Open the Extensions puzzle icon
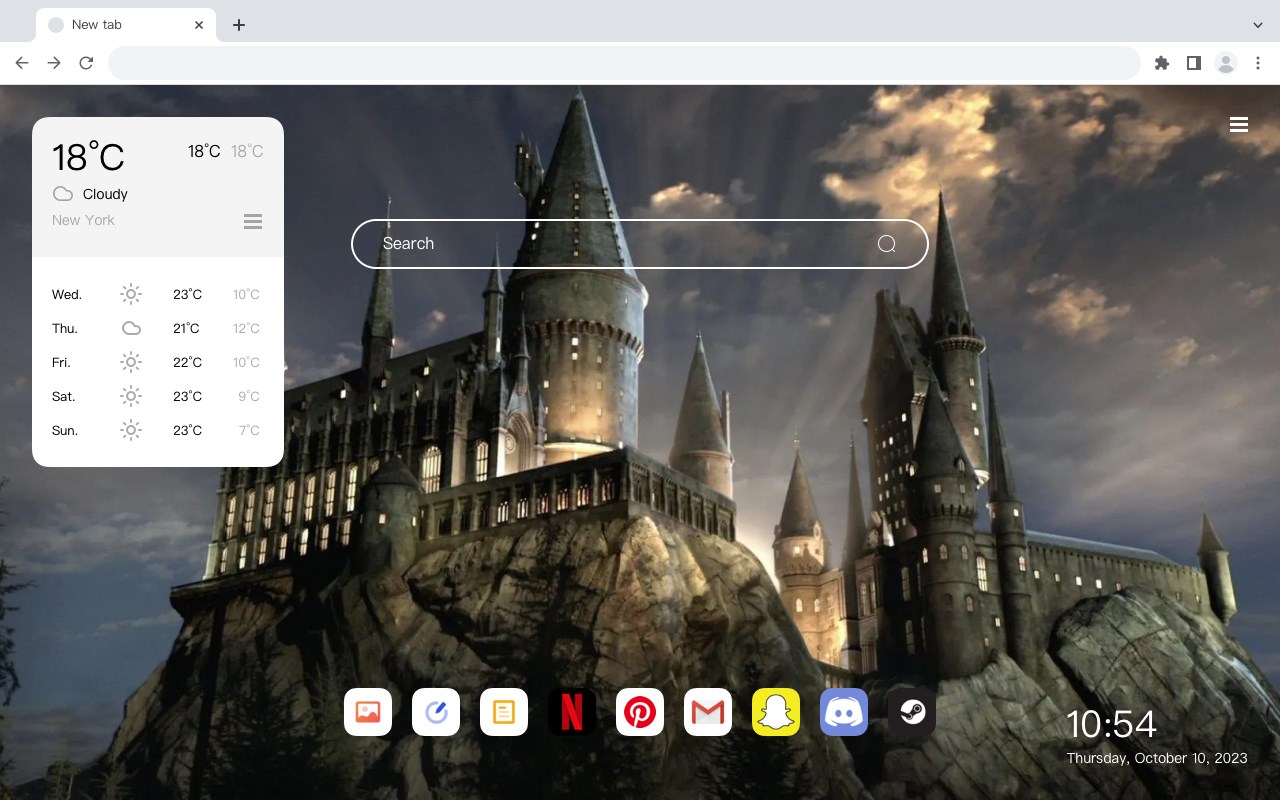1280x800 pixels. click(1162, 63)
